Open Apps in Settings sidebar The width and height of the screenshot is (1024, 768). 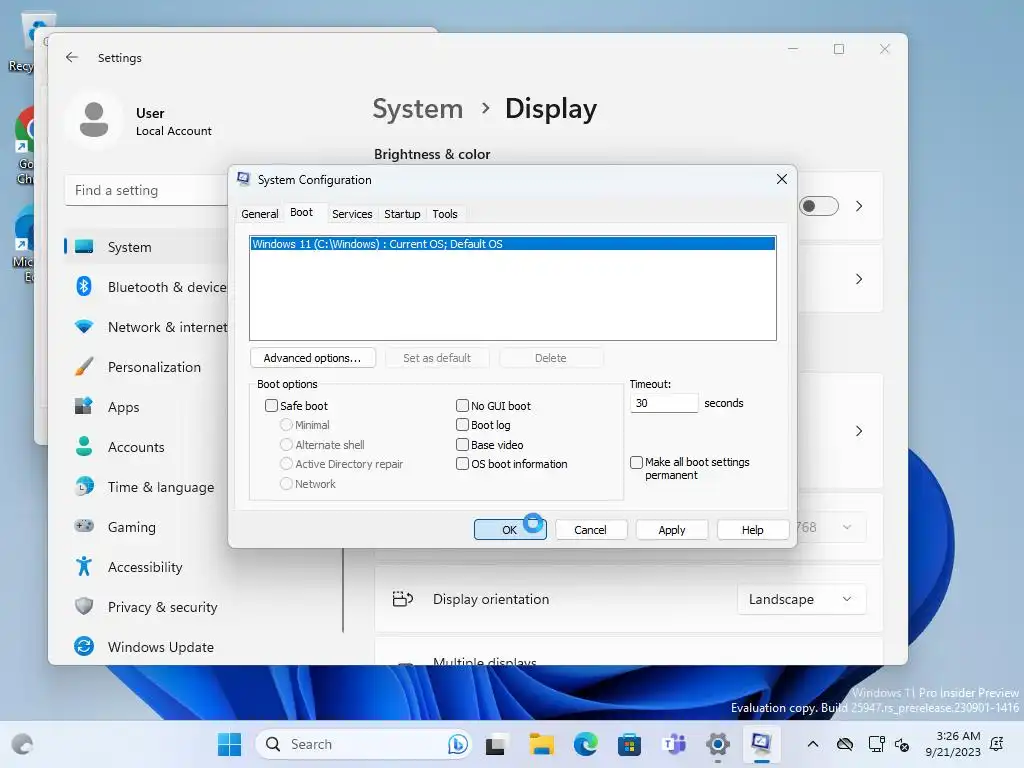[147, 407]
